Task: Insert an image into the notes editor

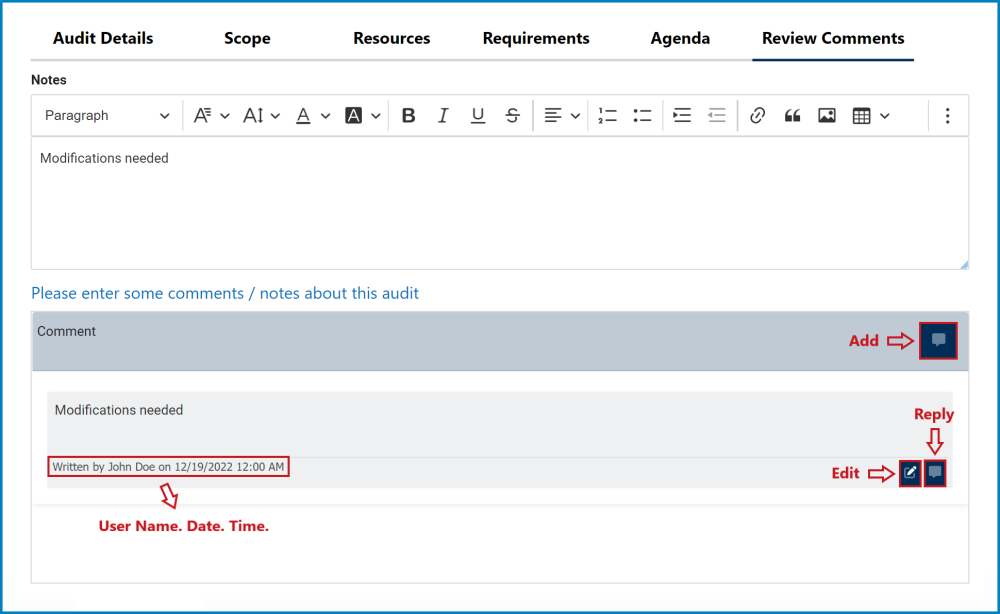Action: [x=826, y=115]
